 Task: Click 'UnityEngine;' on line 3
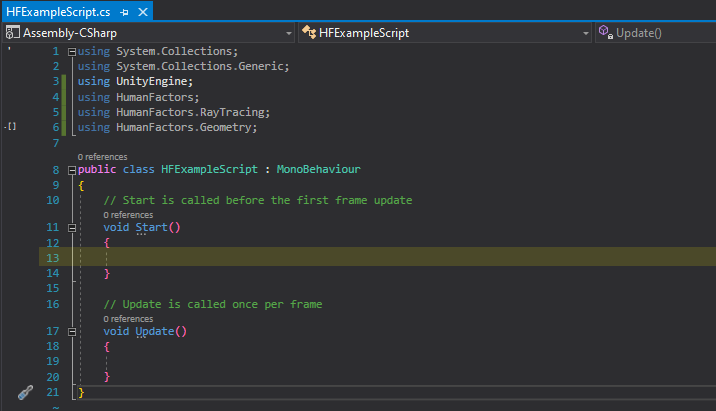(155, 81)
